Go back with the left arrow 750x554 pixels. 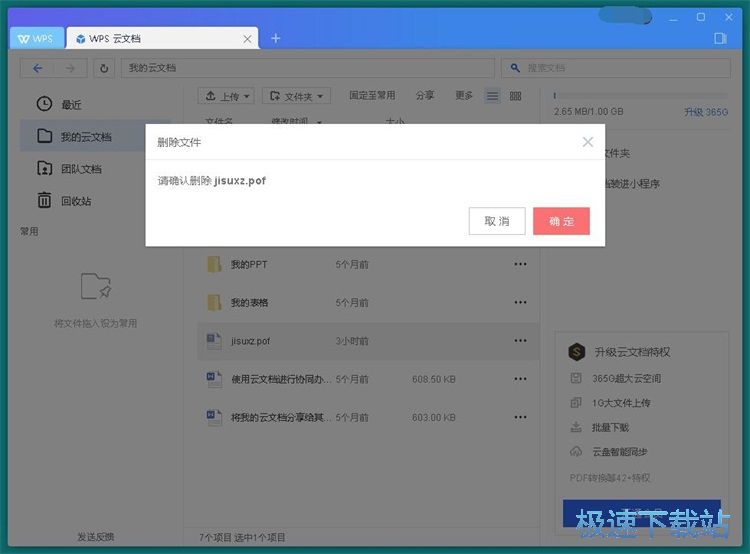37,68
